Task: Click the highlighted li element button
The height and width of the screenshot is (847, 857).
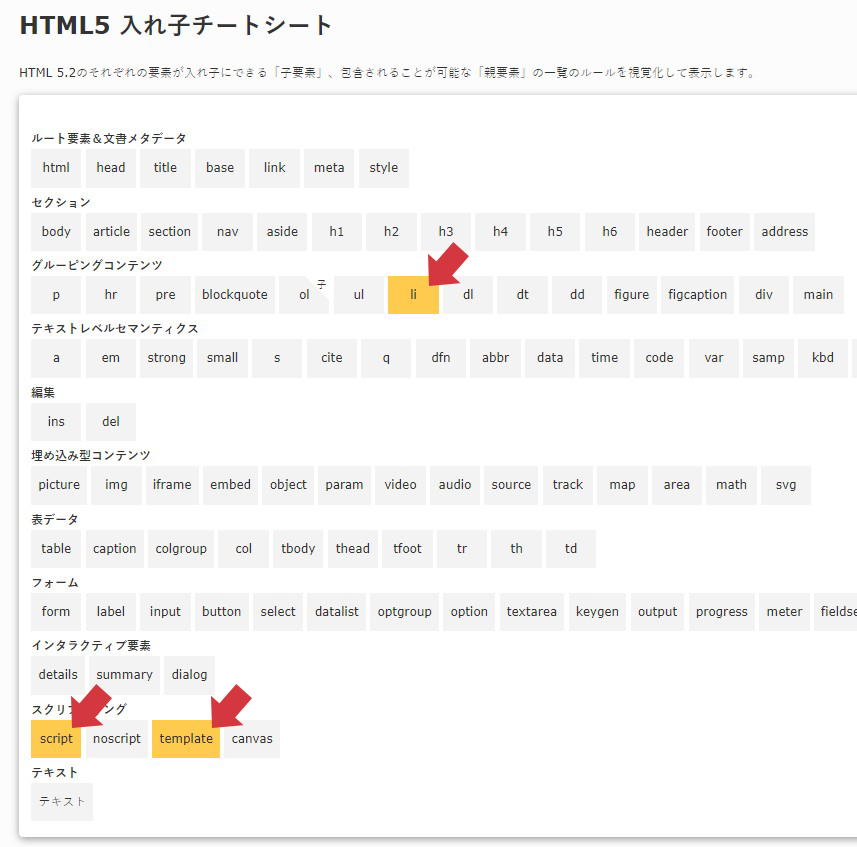Action: (413, 295)
